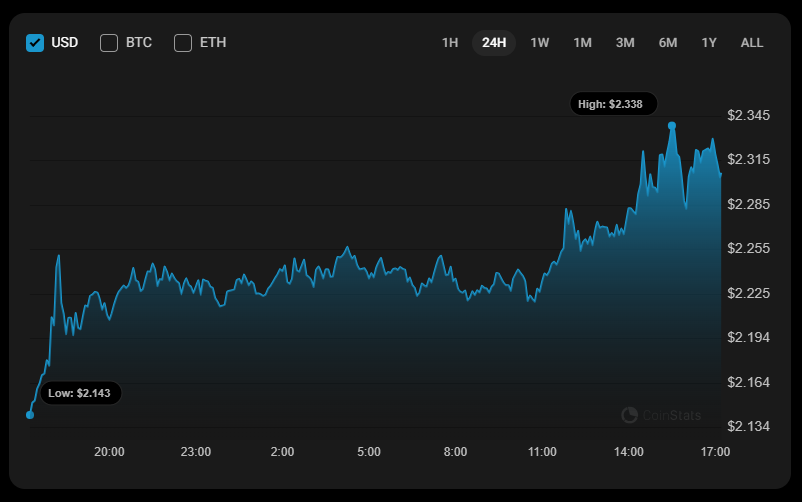
Task: Switch to the 6M range
Action: [x=668, y=43]
